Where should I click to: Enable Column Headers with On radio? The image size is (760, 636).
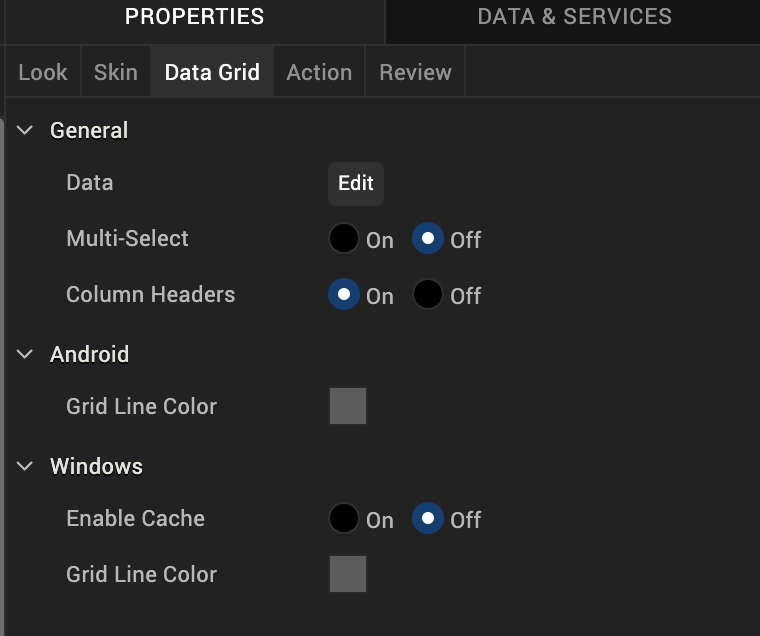[344, 295]
